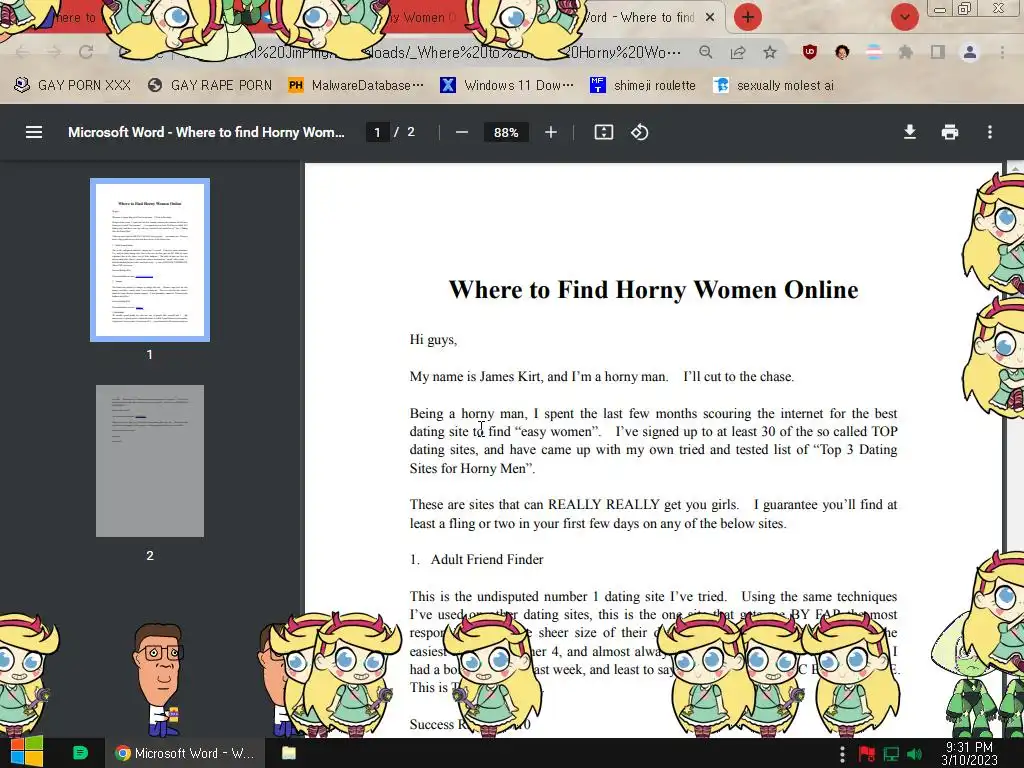Open the Chrome three-dot menu
The height and width of the screenshot is (768, 1024).
(x=1002, y=52)
